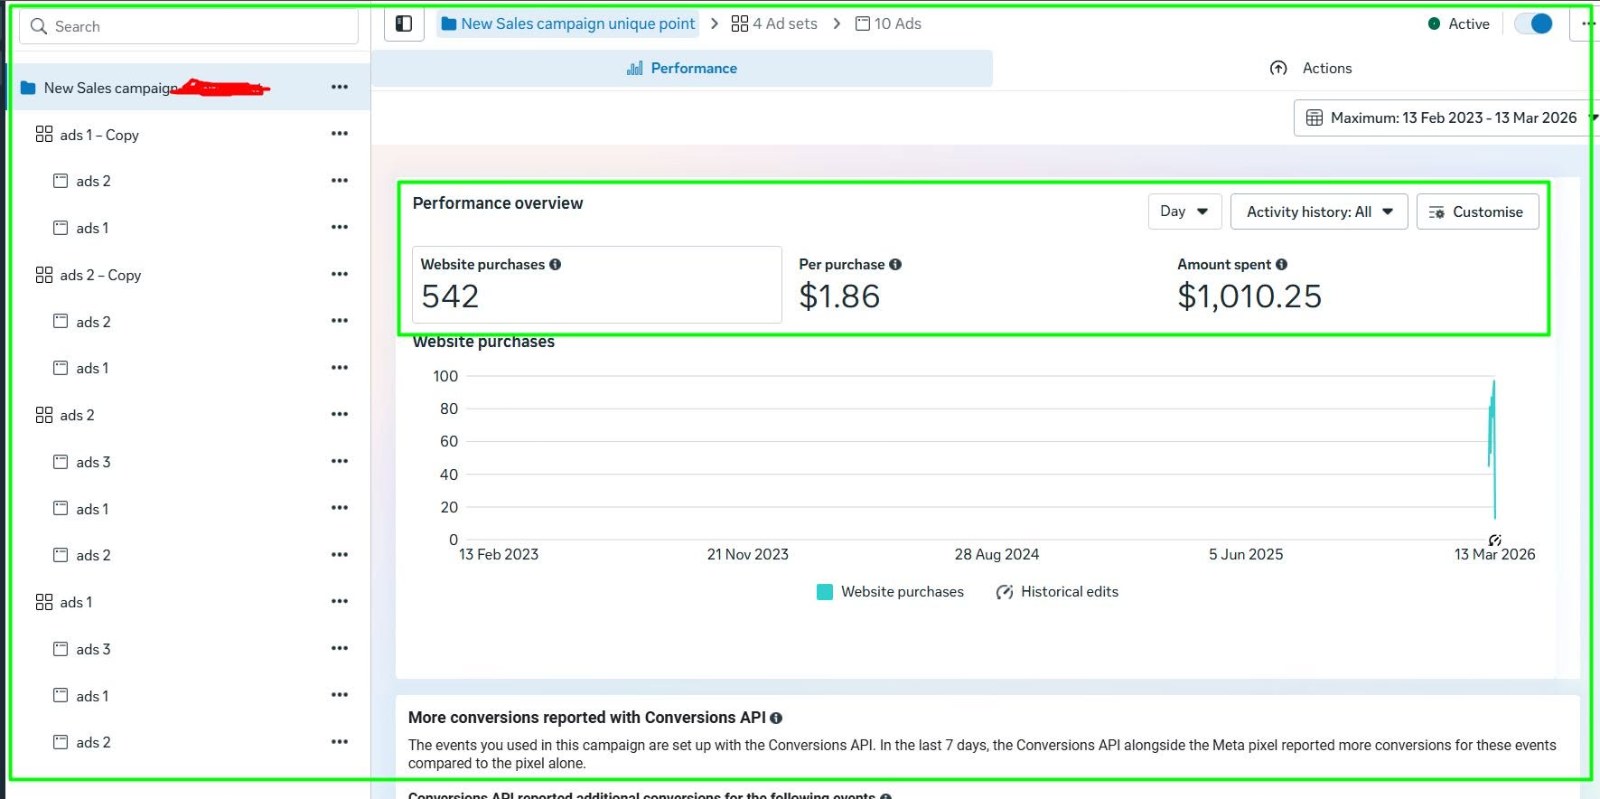Go to 4 Ad sets breadcrumb
The width and height of the screenshot is (1600, 799).
[774, 24]
